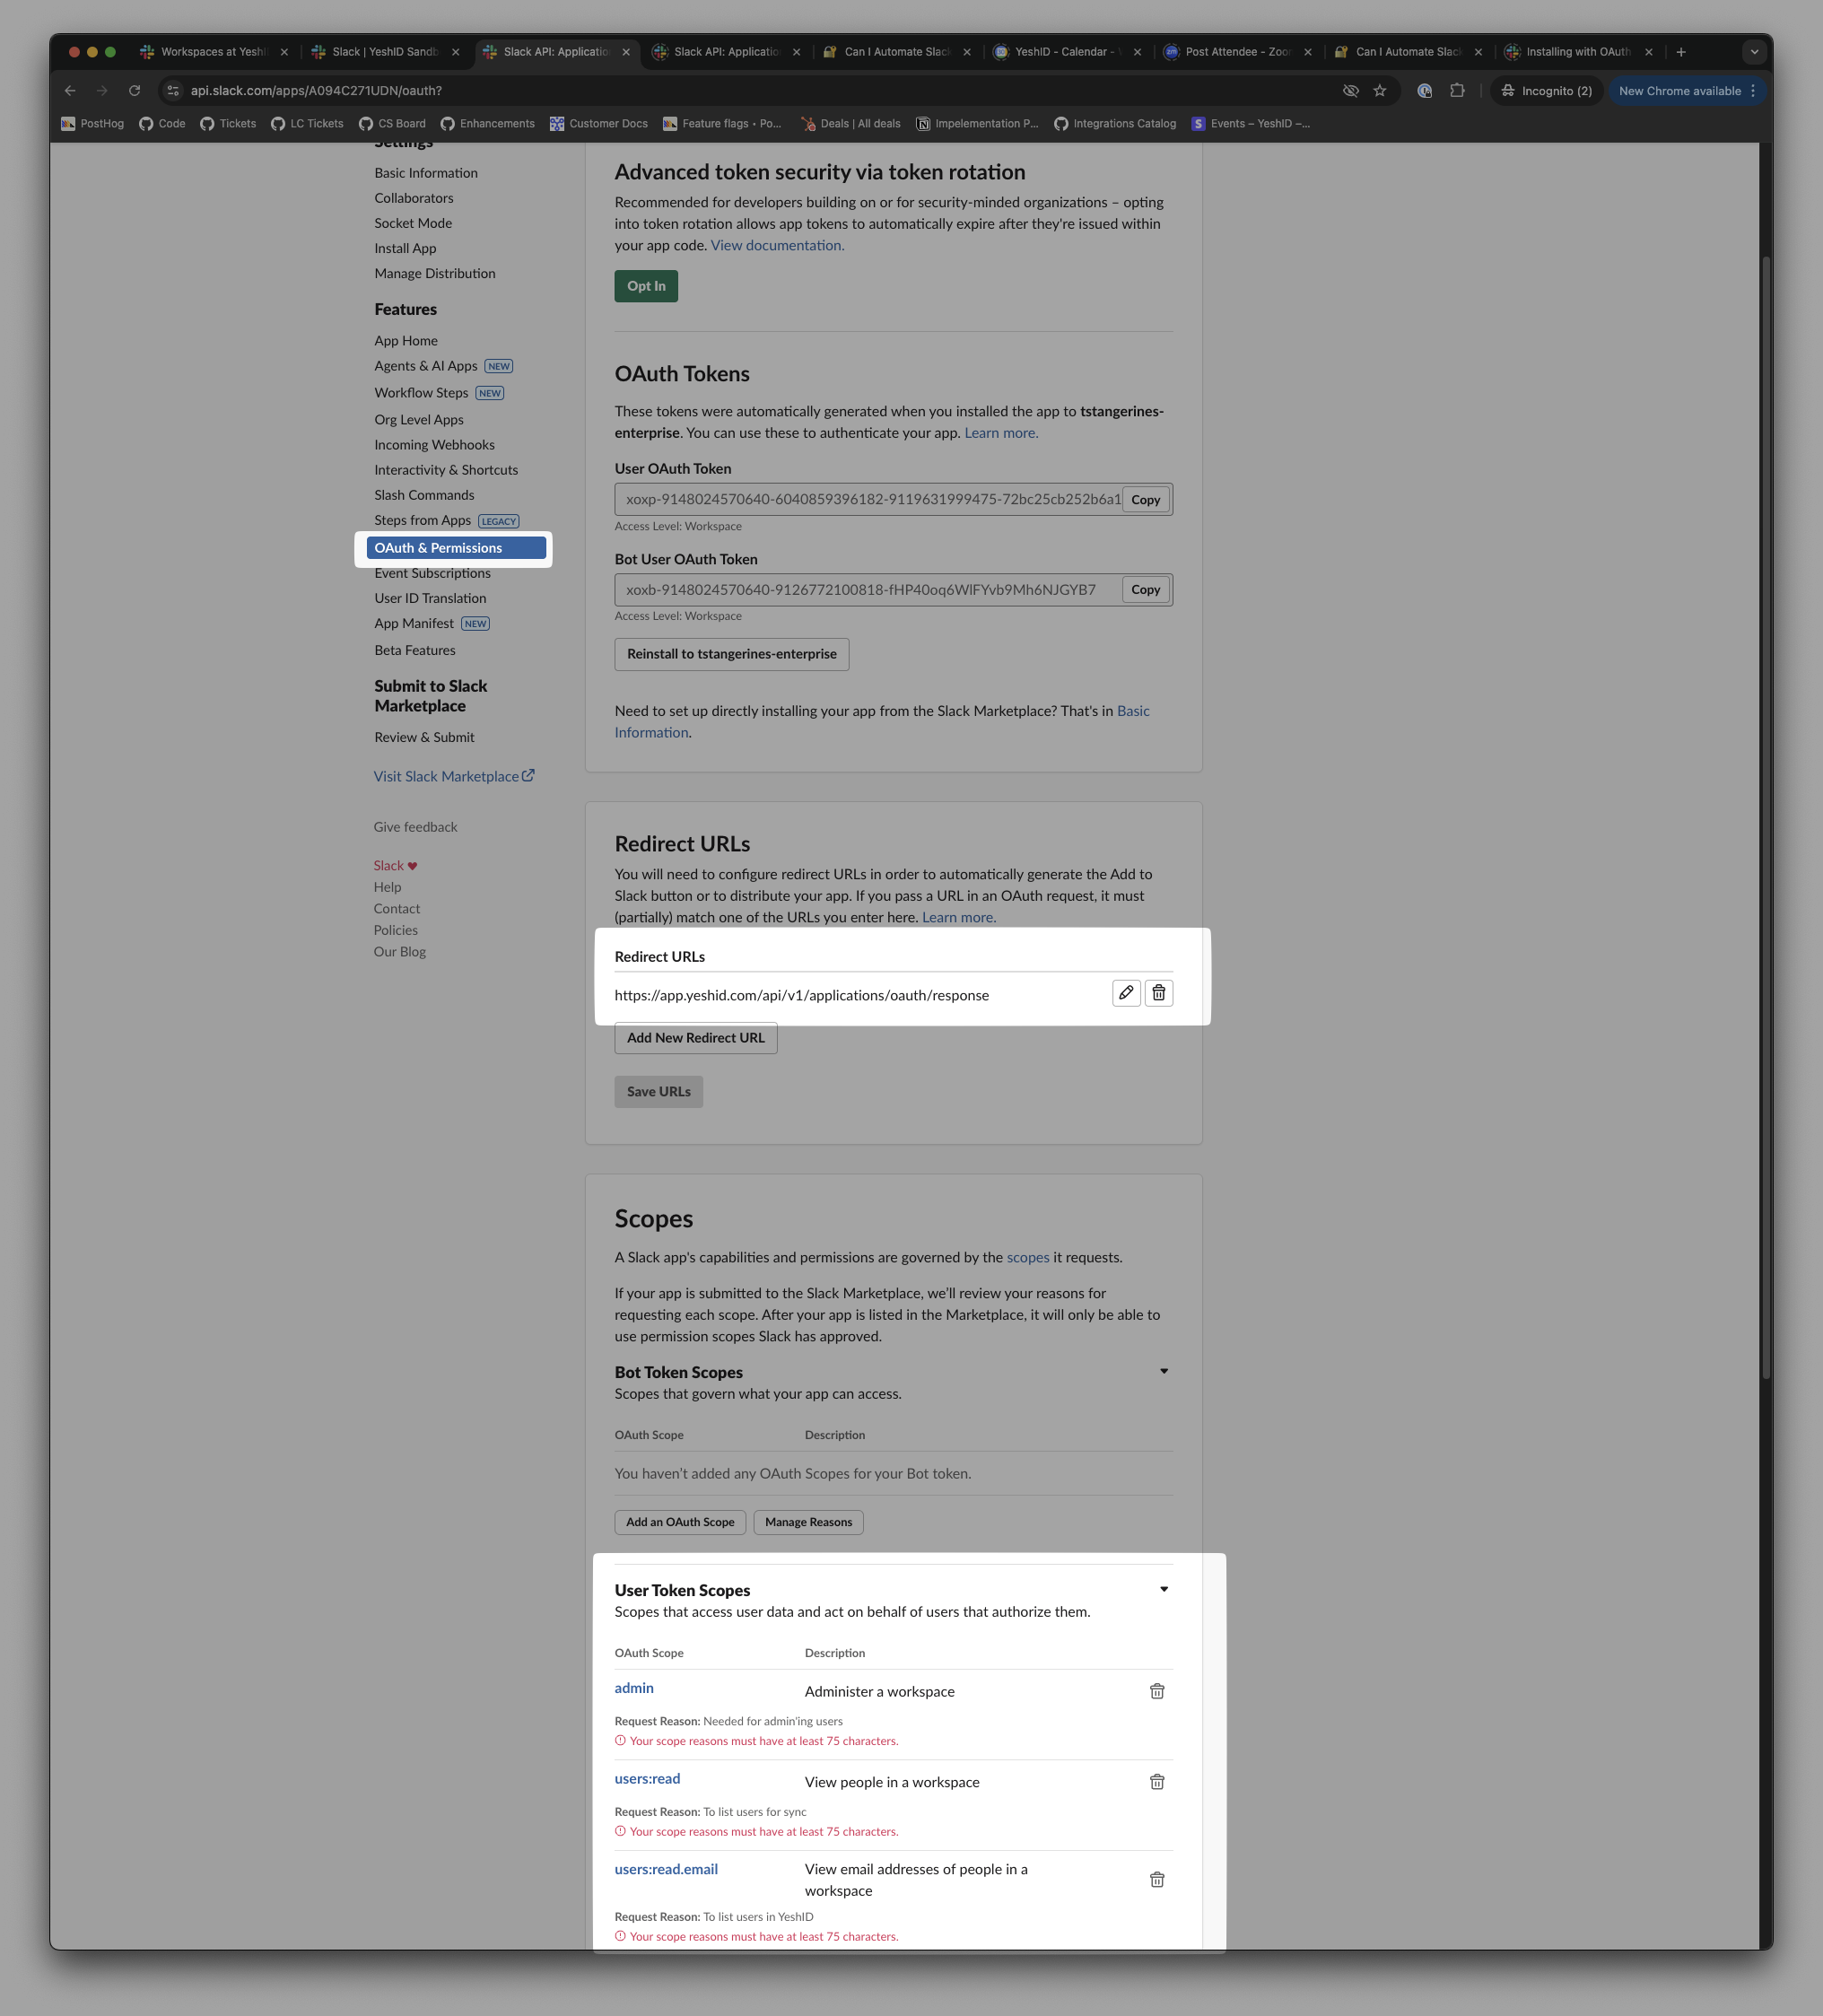Close the Installing with OAuth tab

[1649, 52]
